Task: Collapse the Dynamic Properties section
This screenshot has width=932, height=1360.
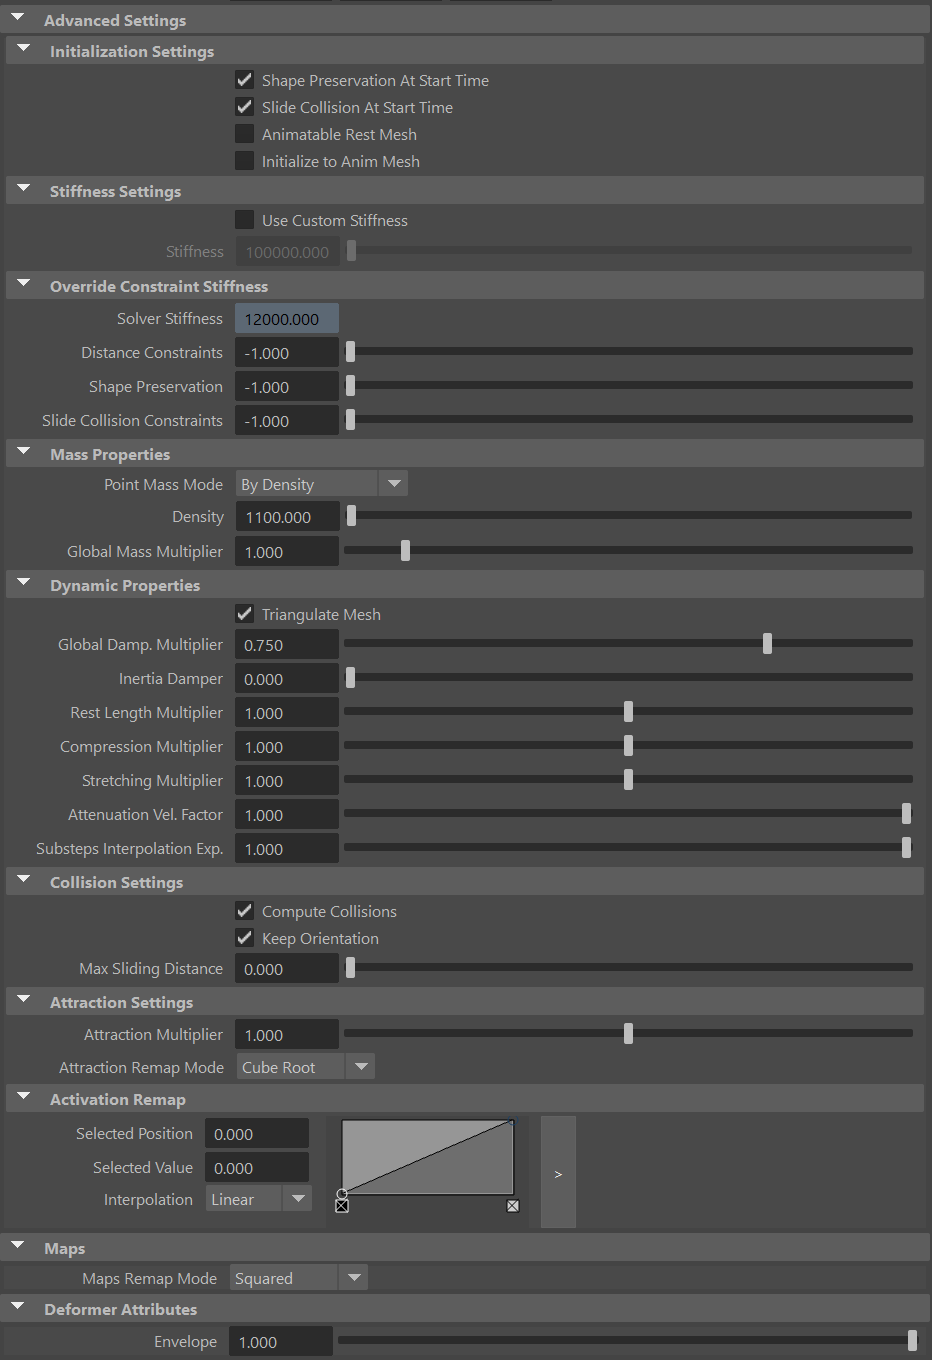Action: coord(22,583)
